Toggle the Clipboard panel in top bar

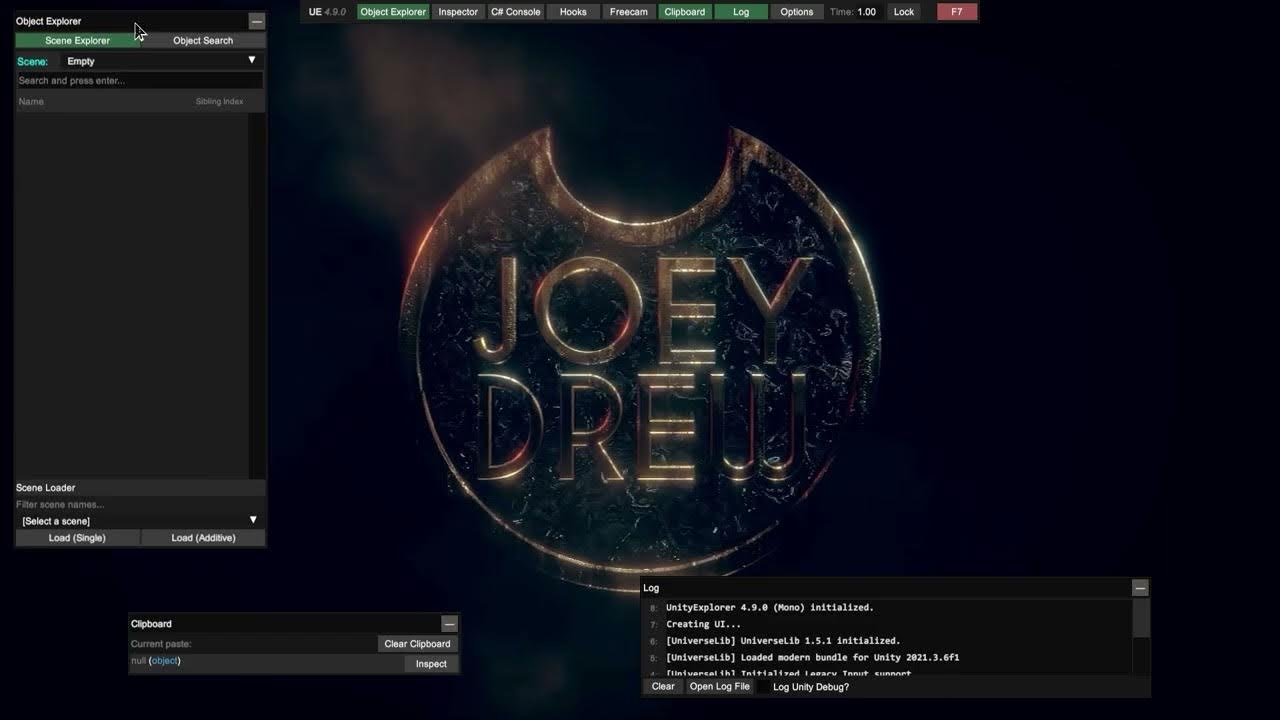pos(685,12)
